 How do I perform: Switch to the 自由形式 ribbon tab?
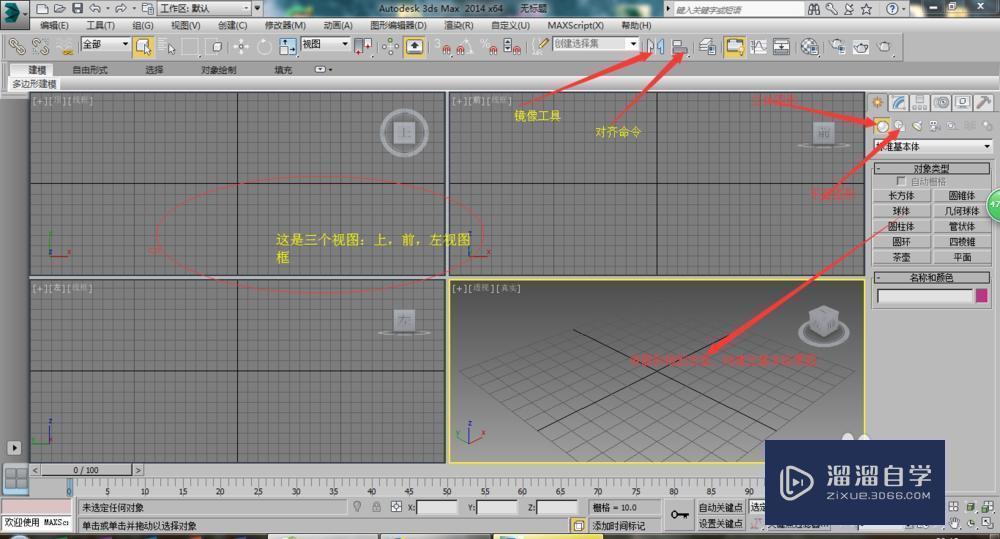click(90, 70)
